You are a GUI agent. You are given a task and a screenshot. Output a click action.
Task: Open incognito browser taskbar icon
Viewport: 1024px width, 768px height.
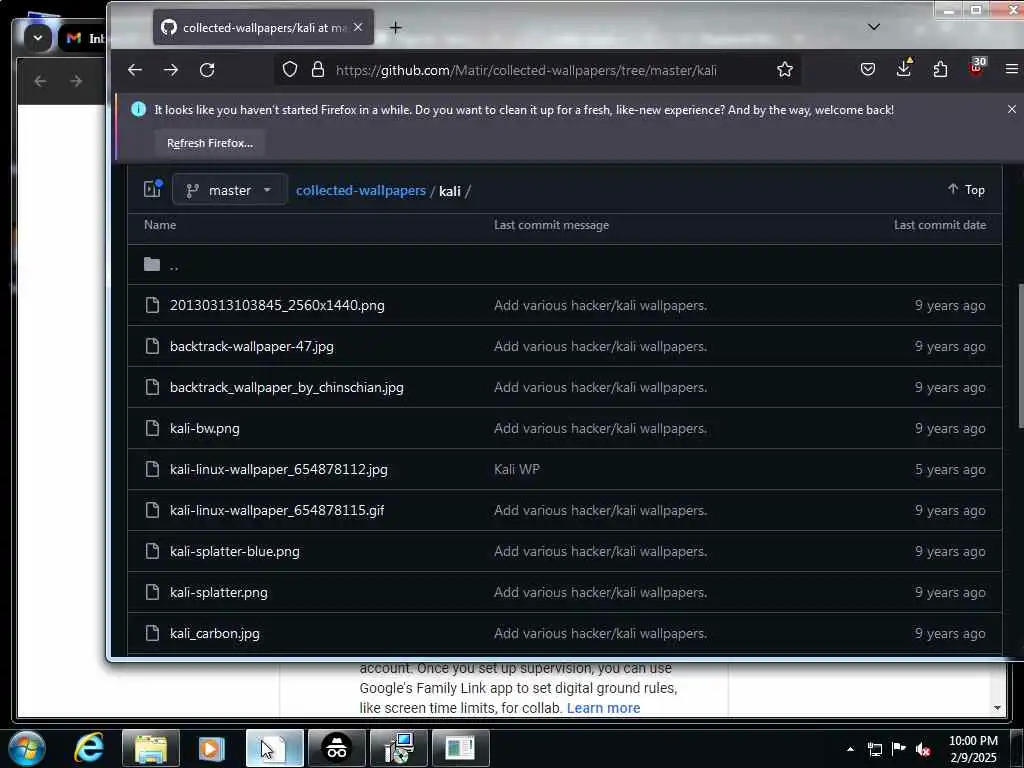tap(336, 749)
